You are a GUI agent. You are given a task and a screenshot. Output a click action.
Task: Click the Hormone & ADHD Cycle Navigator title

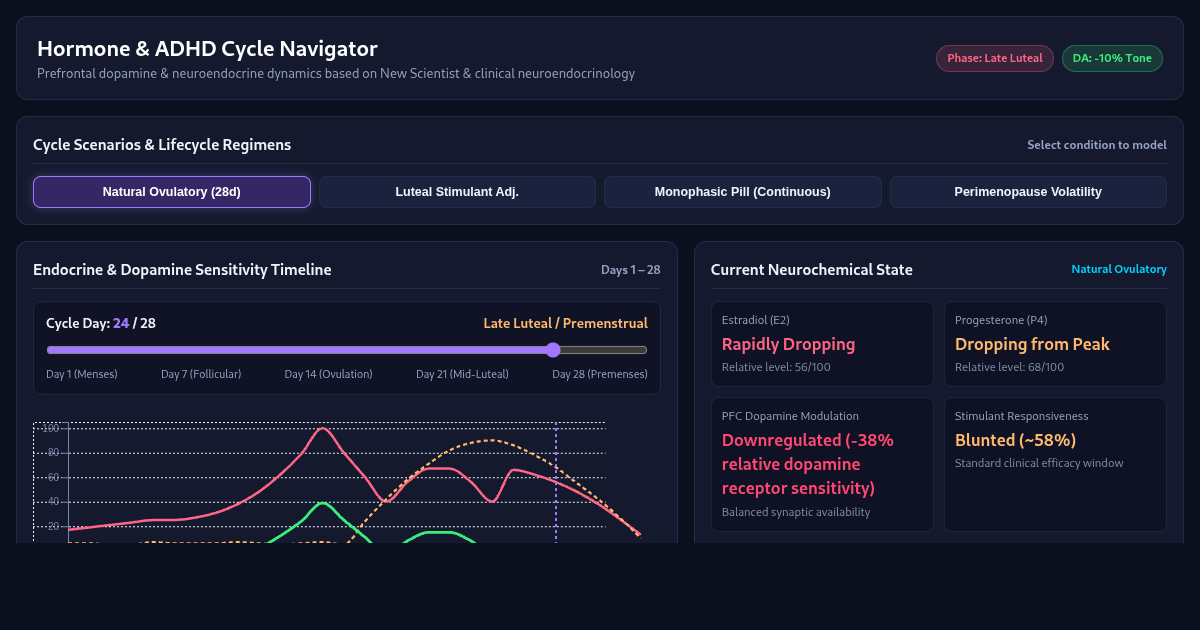[207, 48]
